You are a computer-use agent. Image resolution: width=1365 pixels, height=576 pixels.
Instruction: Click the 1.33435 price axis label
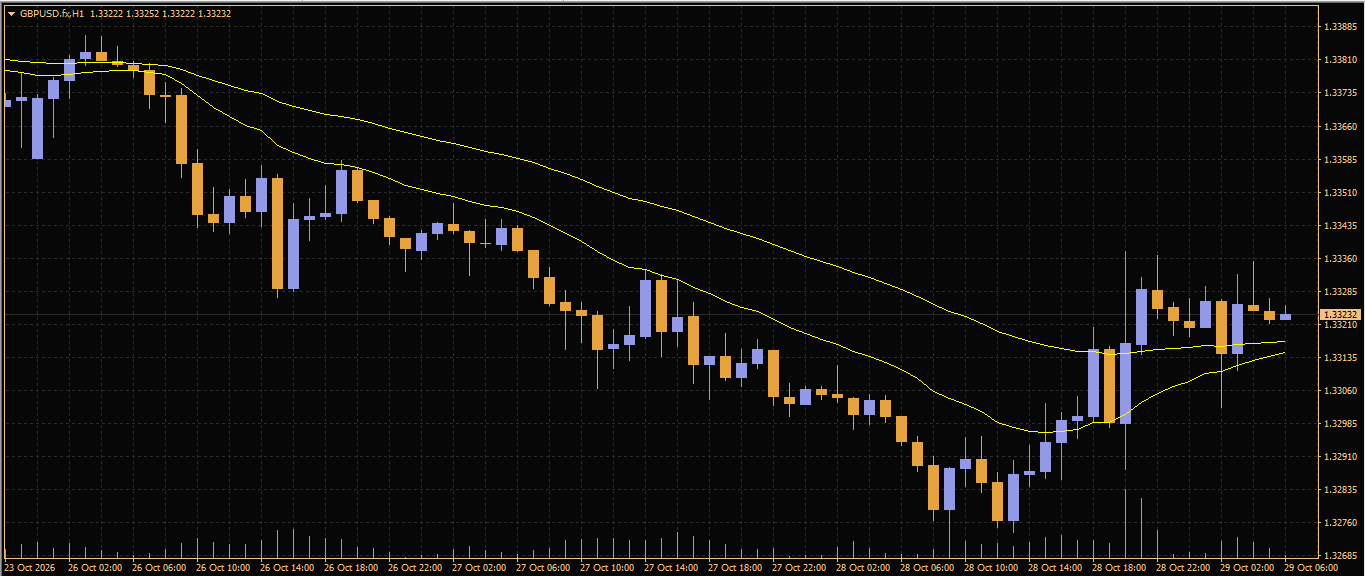(x=1339, y=225)
